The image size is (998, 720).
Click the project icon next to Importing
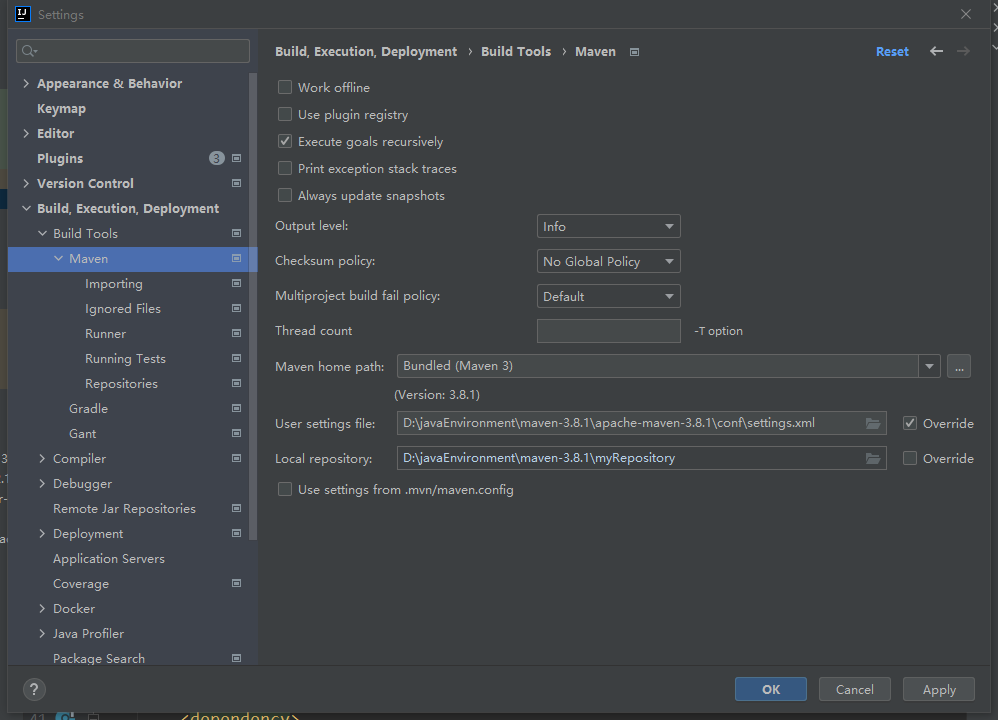236,283
